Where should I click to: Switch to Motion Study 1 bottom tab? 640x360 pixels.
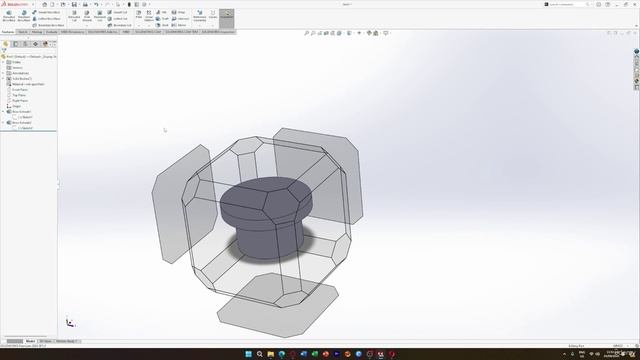pos(67,341)
